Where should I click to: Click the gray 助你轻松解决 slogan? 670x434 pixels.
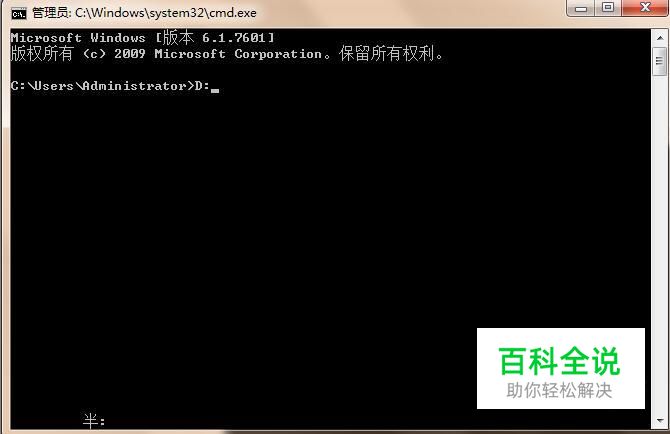pos(559,390)
